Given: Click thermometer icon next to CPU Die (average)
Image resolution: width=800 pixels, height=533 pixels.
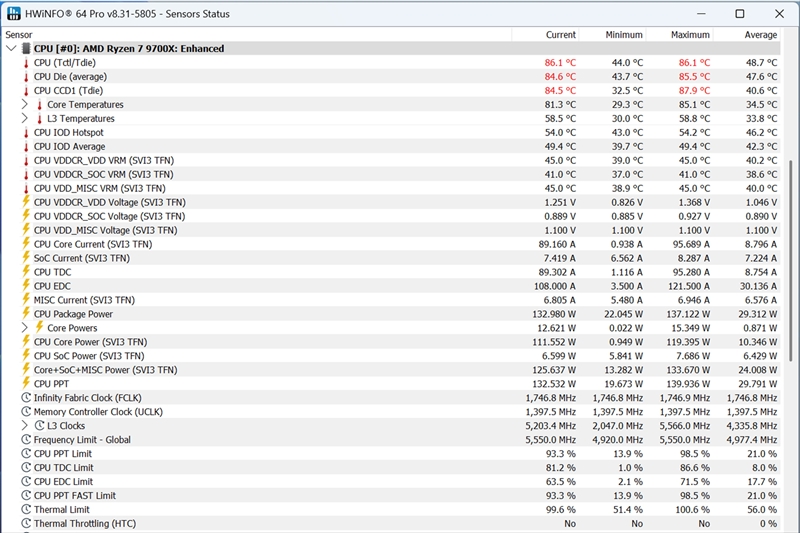Looking at the screenshot, I should [26, 77].
